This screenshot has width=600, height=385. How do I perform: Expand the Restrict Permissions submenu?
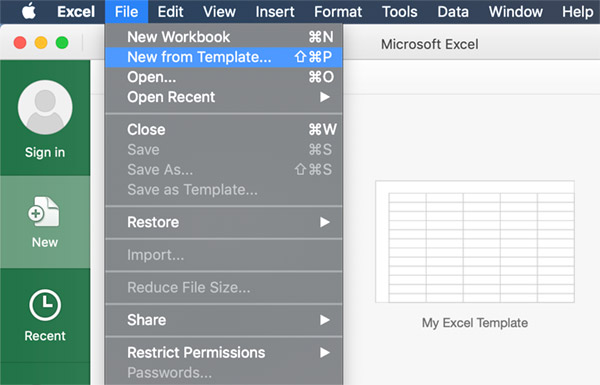[223, 352]
